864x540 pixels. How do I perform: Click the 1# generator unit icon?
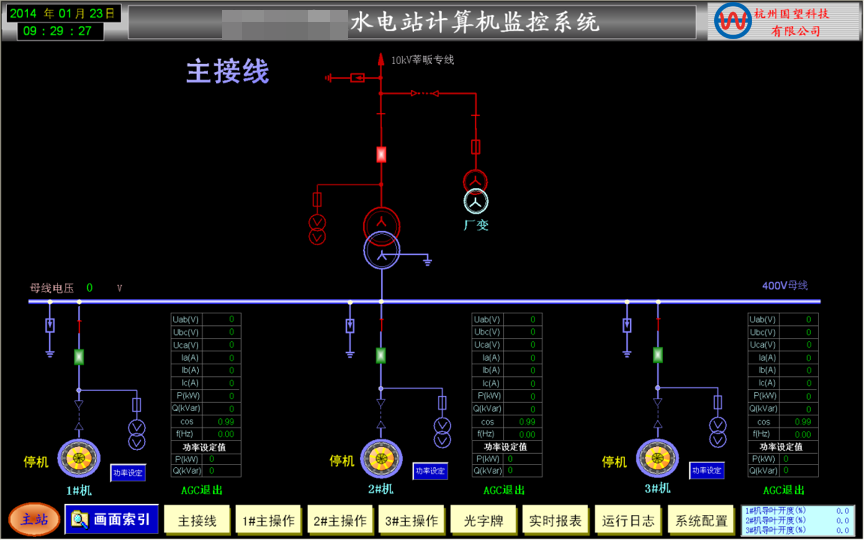[78, 459]
